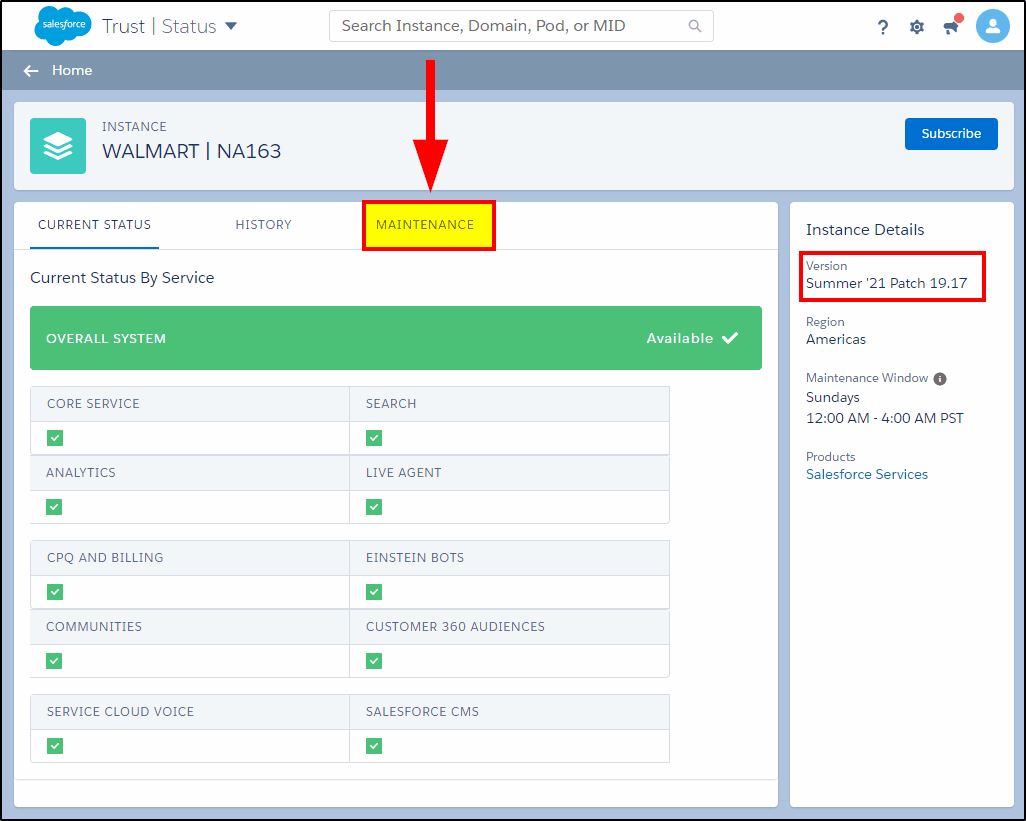Click the WALMART | NA163 instance name
This screenshot has height=821, width=1026.
click(x=192, y=151)
